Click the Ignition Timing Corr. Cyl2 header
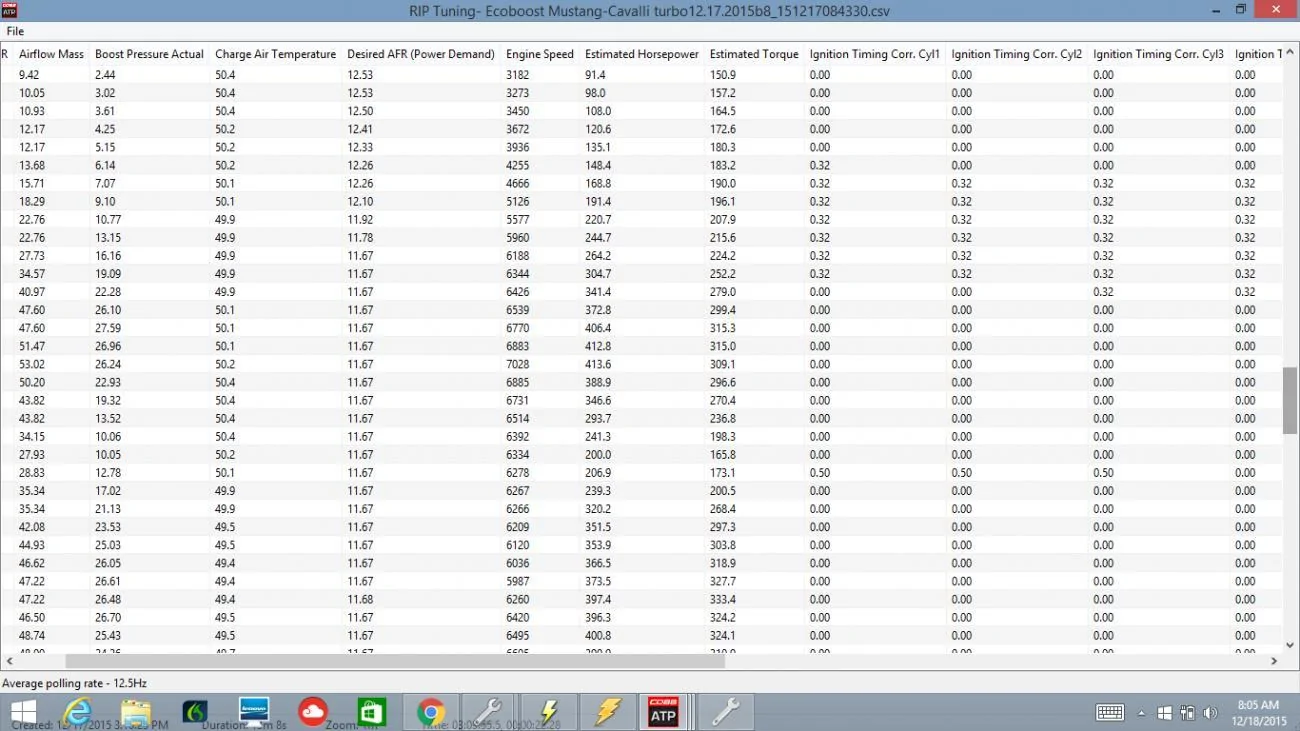Viewport: 1300px width, 731px height. (1017, 54)
